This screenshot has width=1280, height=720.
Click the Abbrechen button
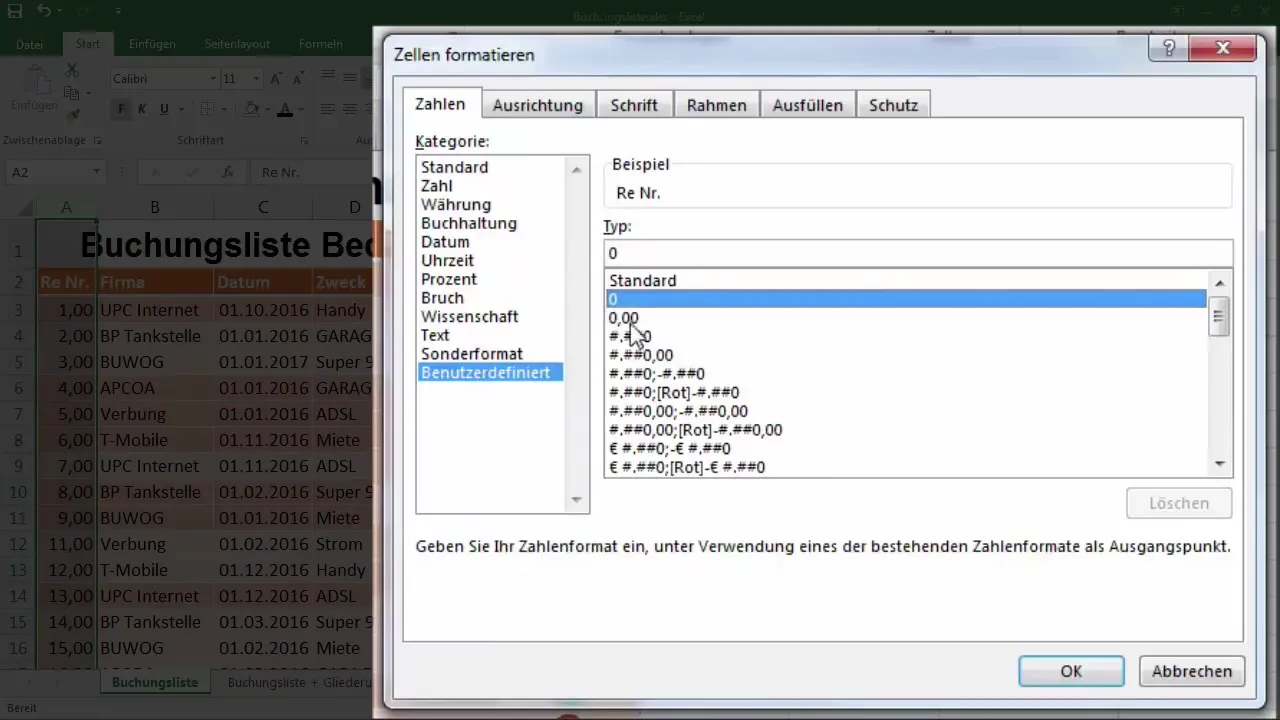tap(1190, 671)
